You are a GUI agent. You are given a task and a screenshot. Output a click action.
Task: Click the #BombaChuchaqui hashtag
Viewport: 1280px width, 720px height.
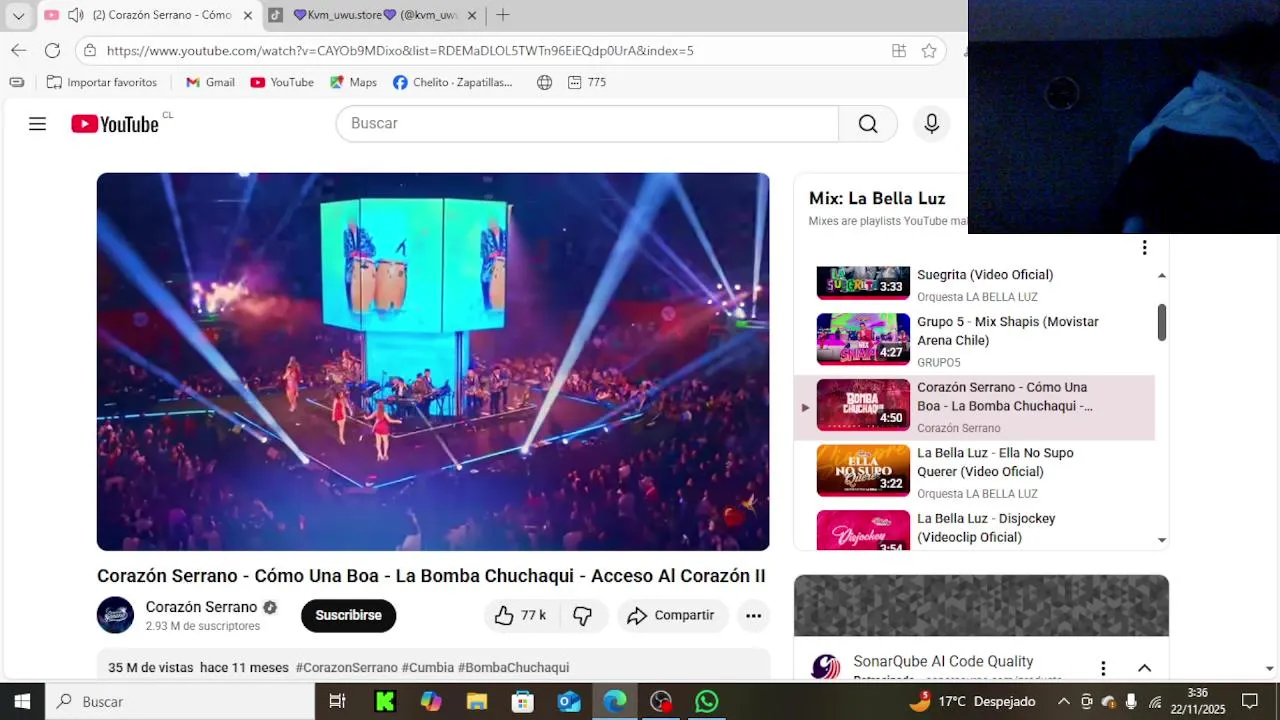[513, 667]
